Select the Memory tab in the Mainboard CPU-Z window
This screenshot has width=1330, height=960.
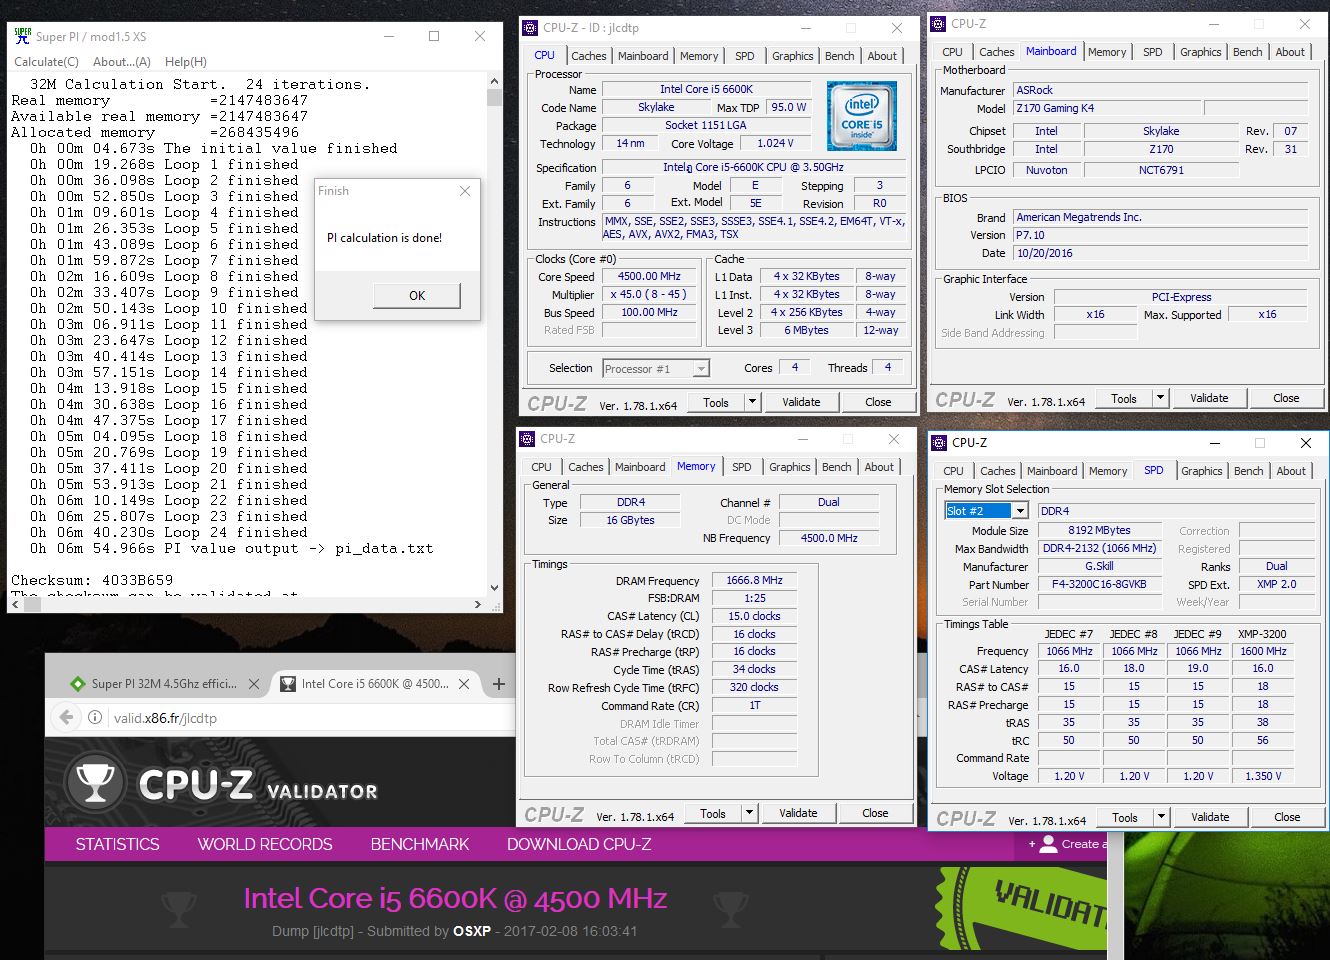point(1106,52)
